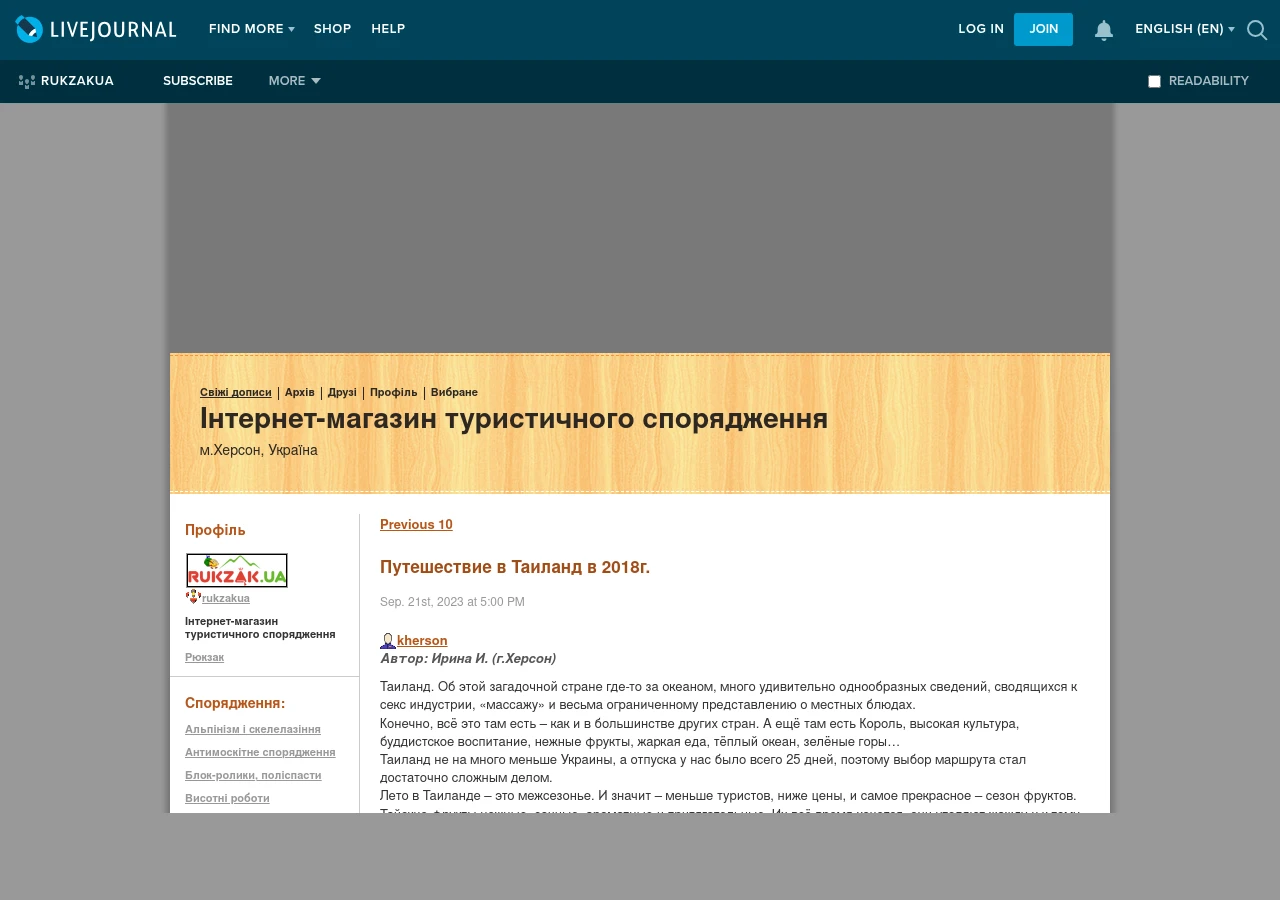The height and width of the screenshot is (900, 1280).
Task: Open the ENGLISH (EN) language dropdown
Action: click(x=1185, y=29)
